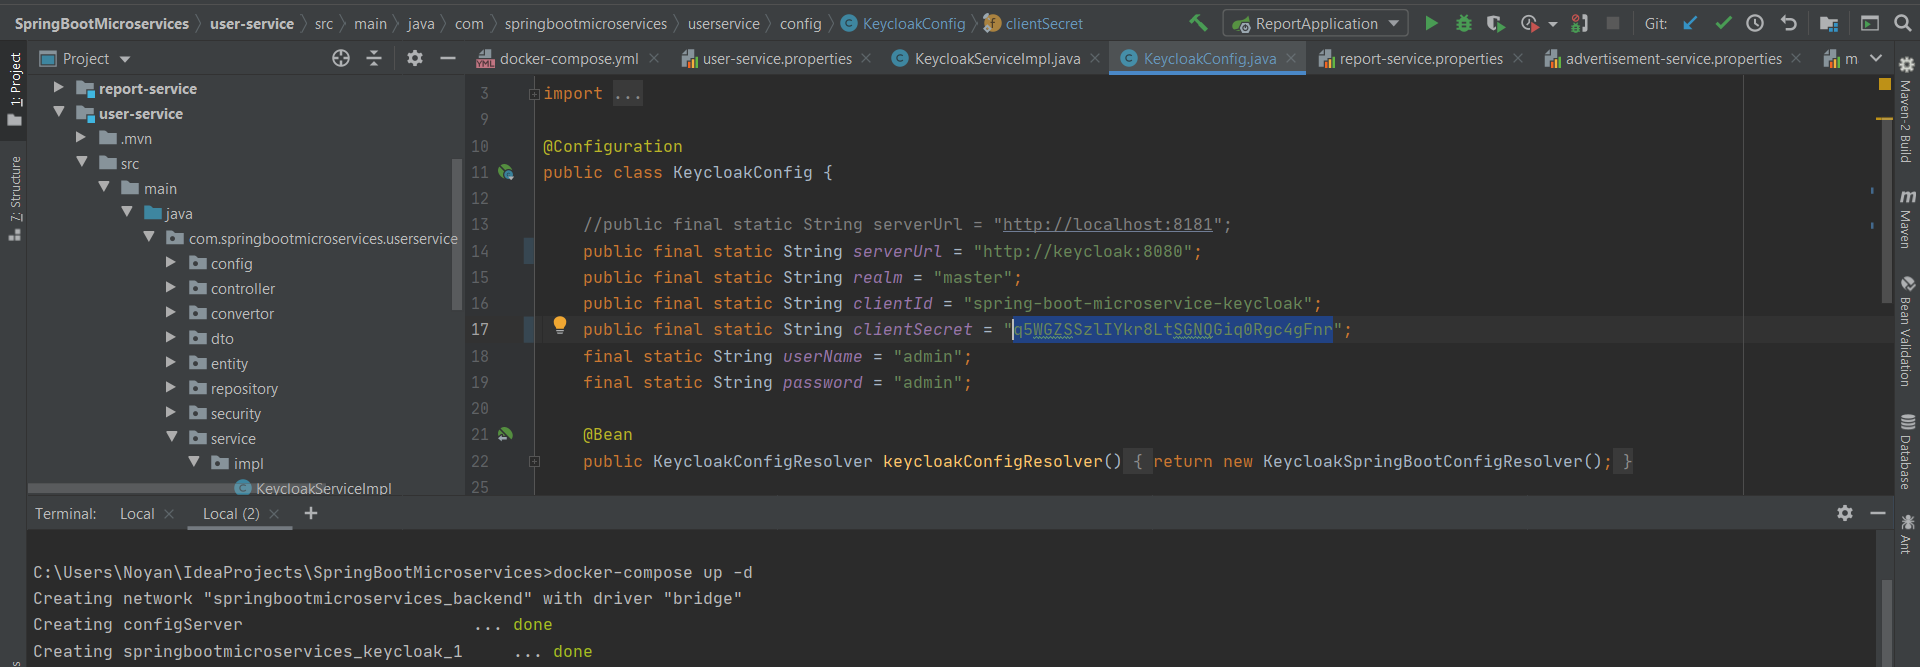This screenshot has height=667, width=1920.
Task: Expand the report-service module
Action: point(58,88)
